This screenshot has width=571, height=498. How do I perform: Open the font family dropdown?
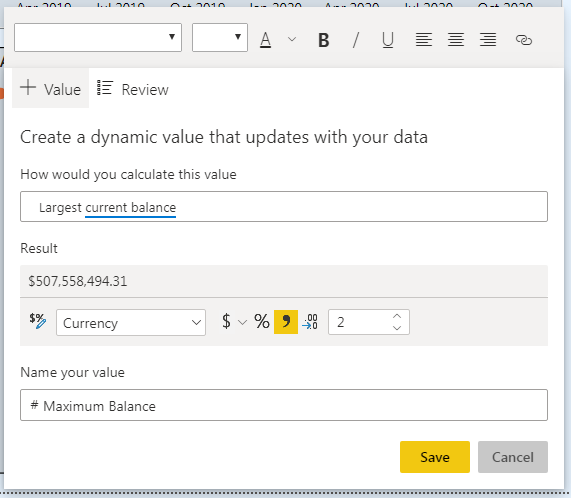pyautogui.click(x=98, y=37)
